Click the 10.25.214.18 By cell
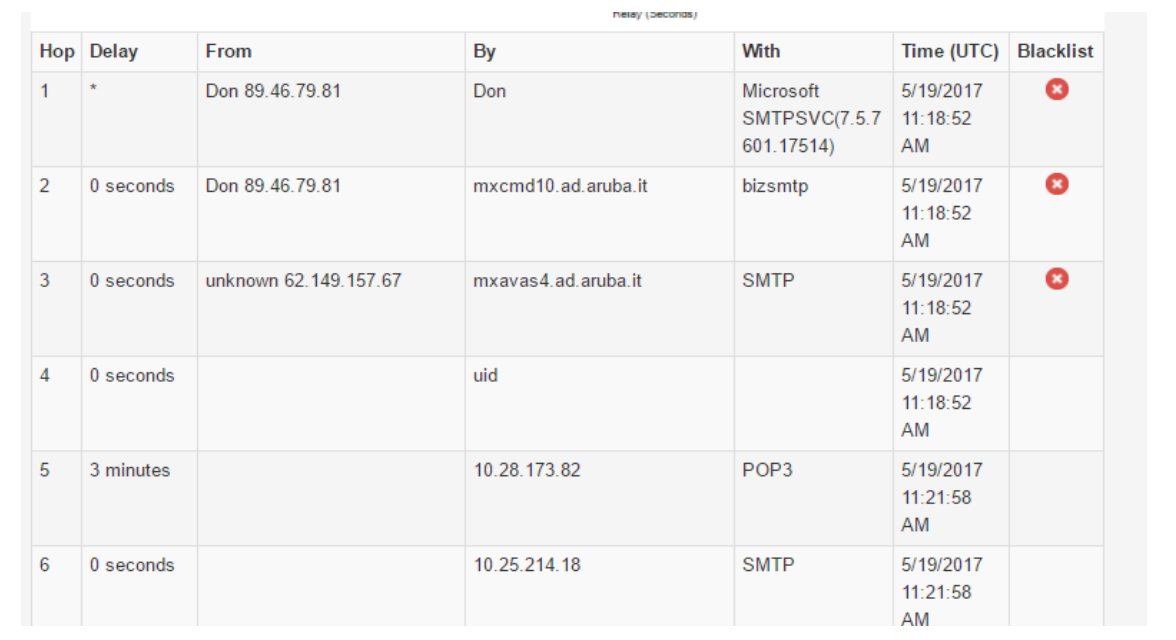This screenshot has width=1176, height=640. pos(527,565)
